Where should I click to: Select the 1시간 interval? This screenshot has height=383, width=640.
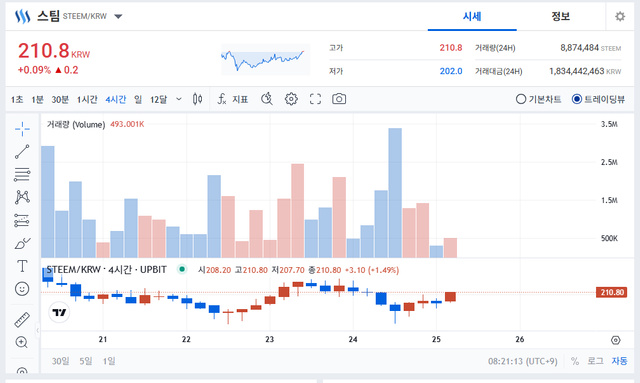point(87,99)
